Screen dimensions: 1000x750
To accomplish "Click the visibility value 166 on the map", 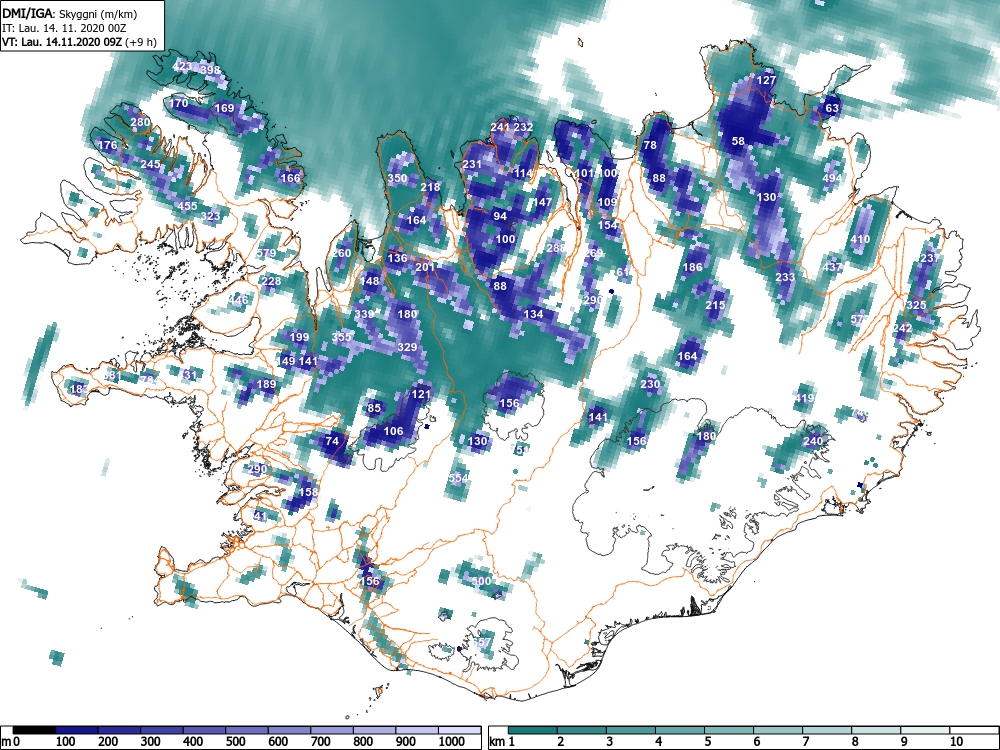I will (x=290, y=178).
